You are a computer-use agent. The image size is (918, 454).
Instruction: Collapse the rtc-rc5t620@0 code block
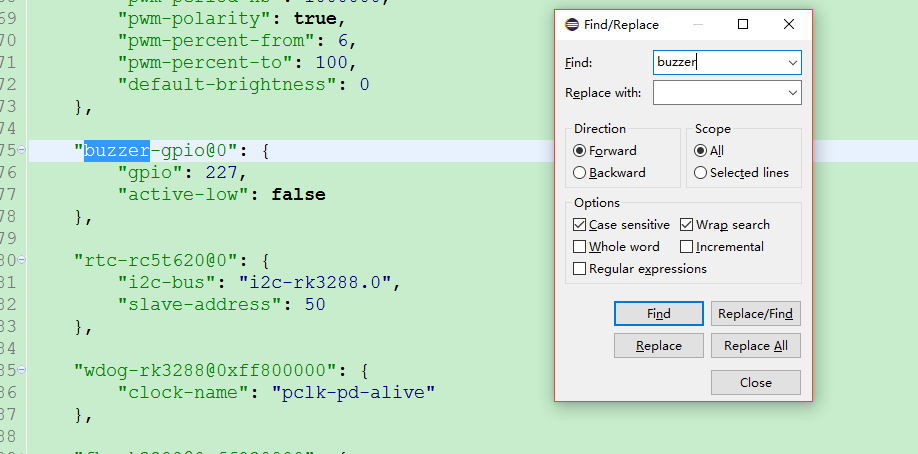22,260
